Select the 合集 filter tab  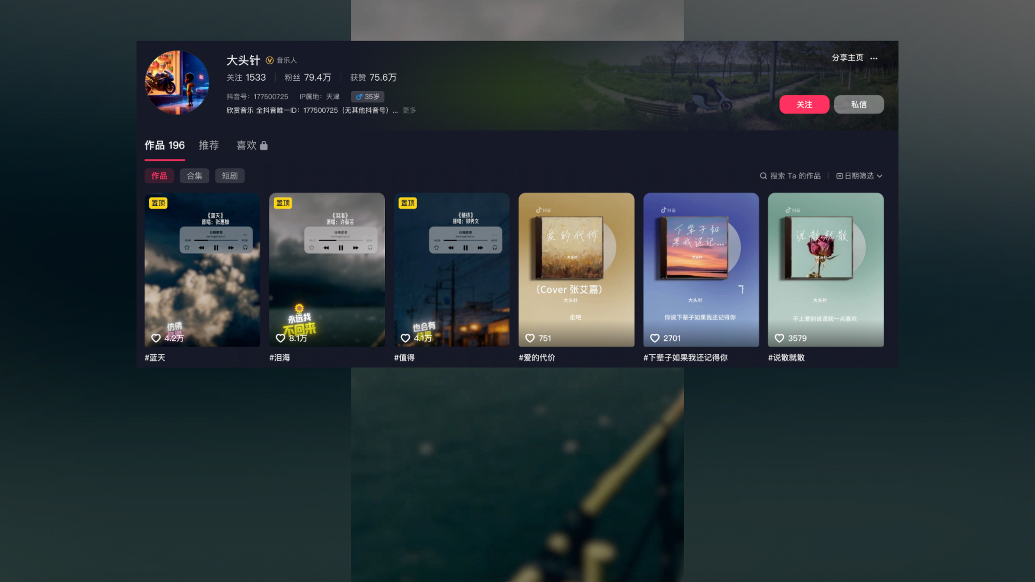[195, 175]
